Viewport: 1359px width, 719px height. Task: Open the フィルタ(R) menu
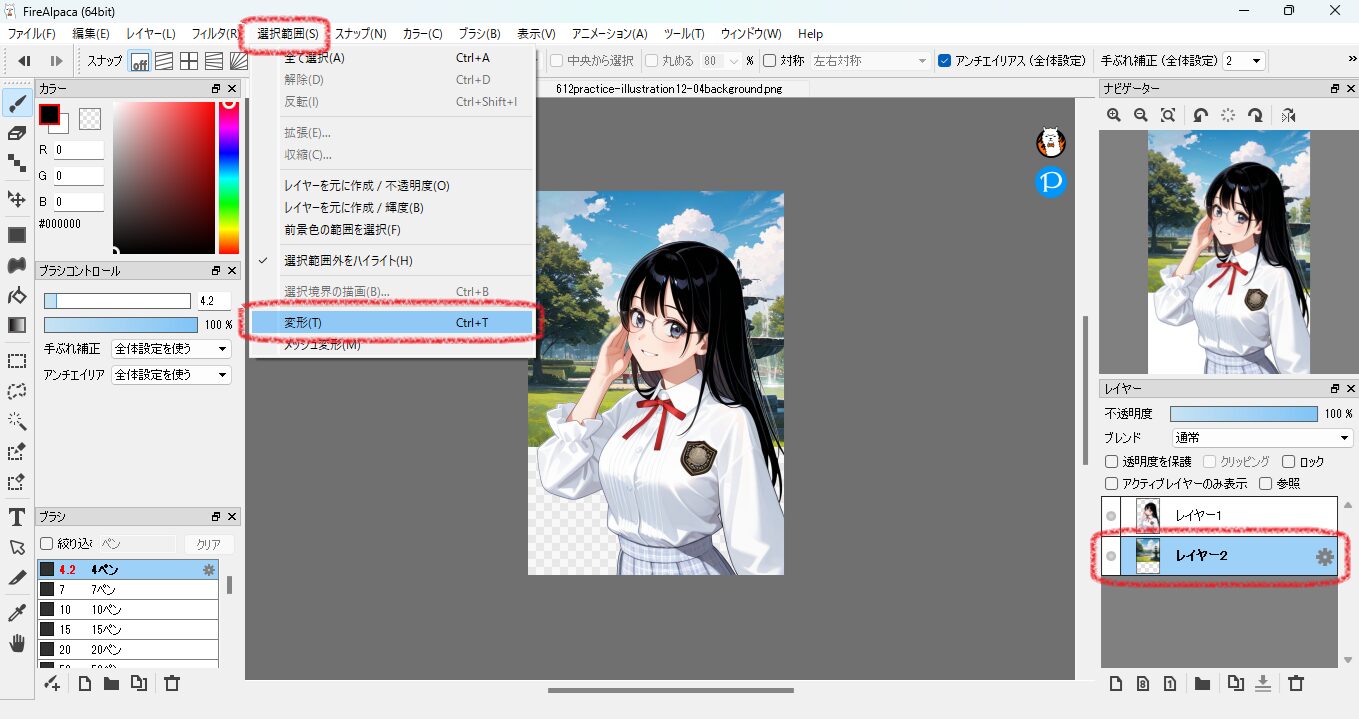[215, 34]
